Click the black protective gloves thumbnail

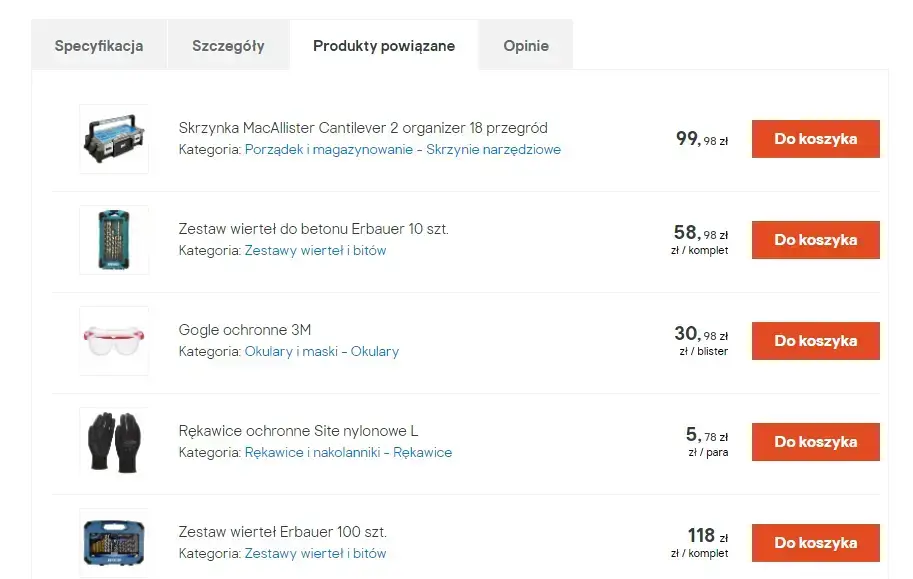pyautogui.click(x=114, y=442)
